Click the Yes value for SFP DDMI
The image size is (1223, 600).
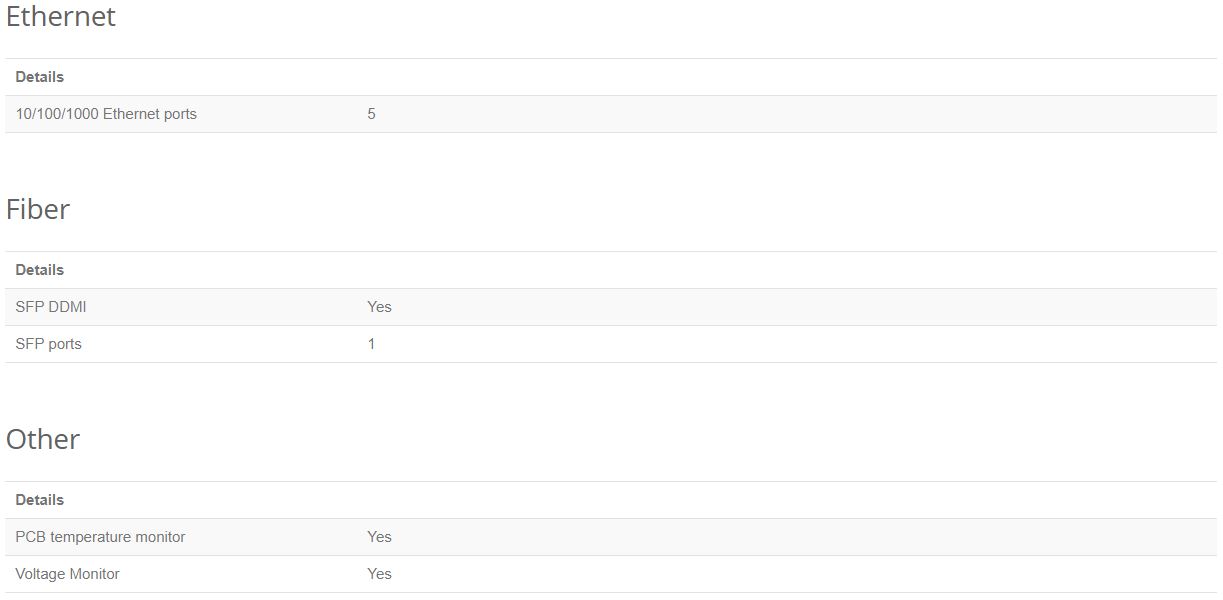(379, 307)
